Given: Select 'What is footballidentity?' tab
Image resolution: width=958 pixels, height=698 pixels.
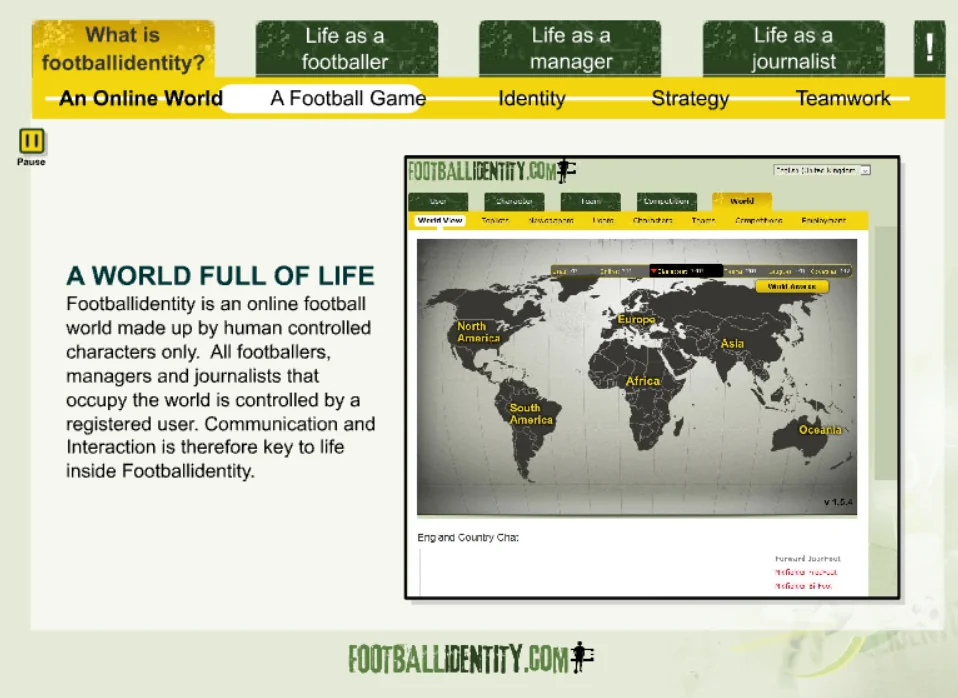Looking at the screenshot, I should point(123,49).
